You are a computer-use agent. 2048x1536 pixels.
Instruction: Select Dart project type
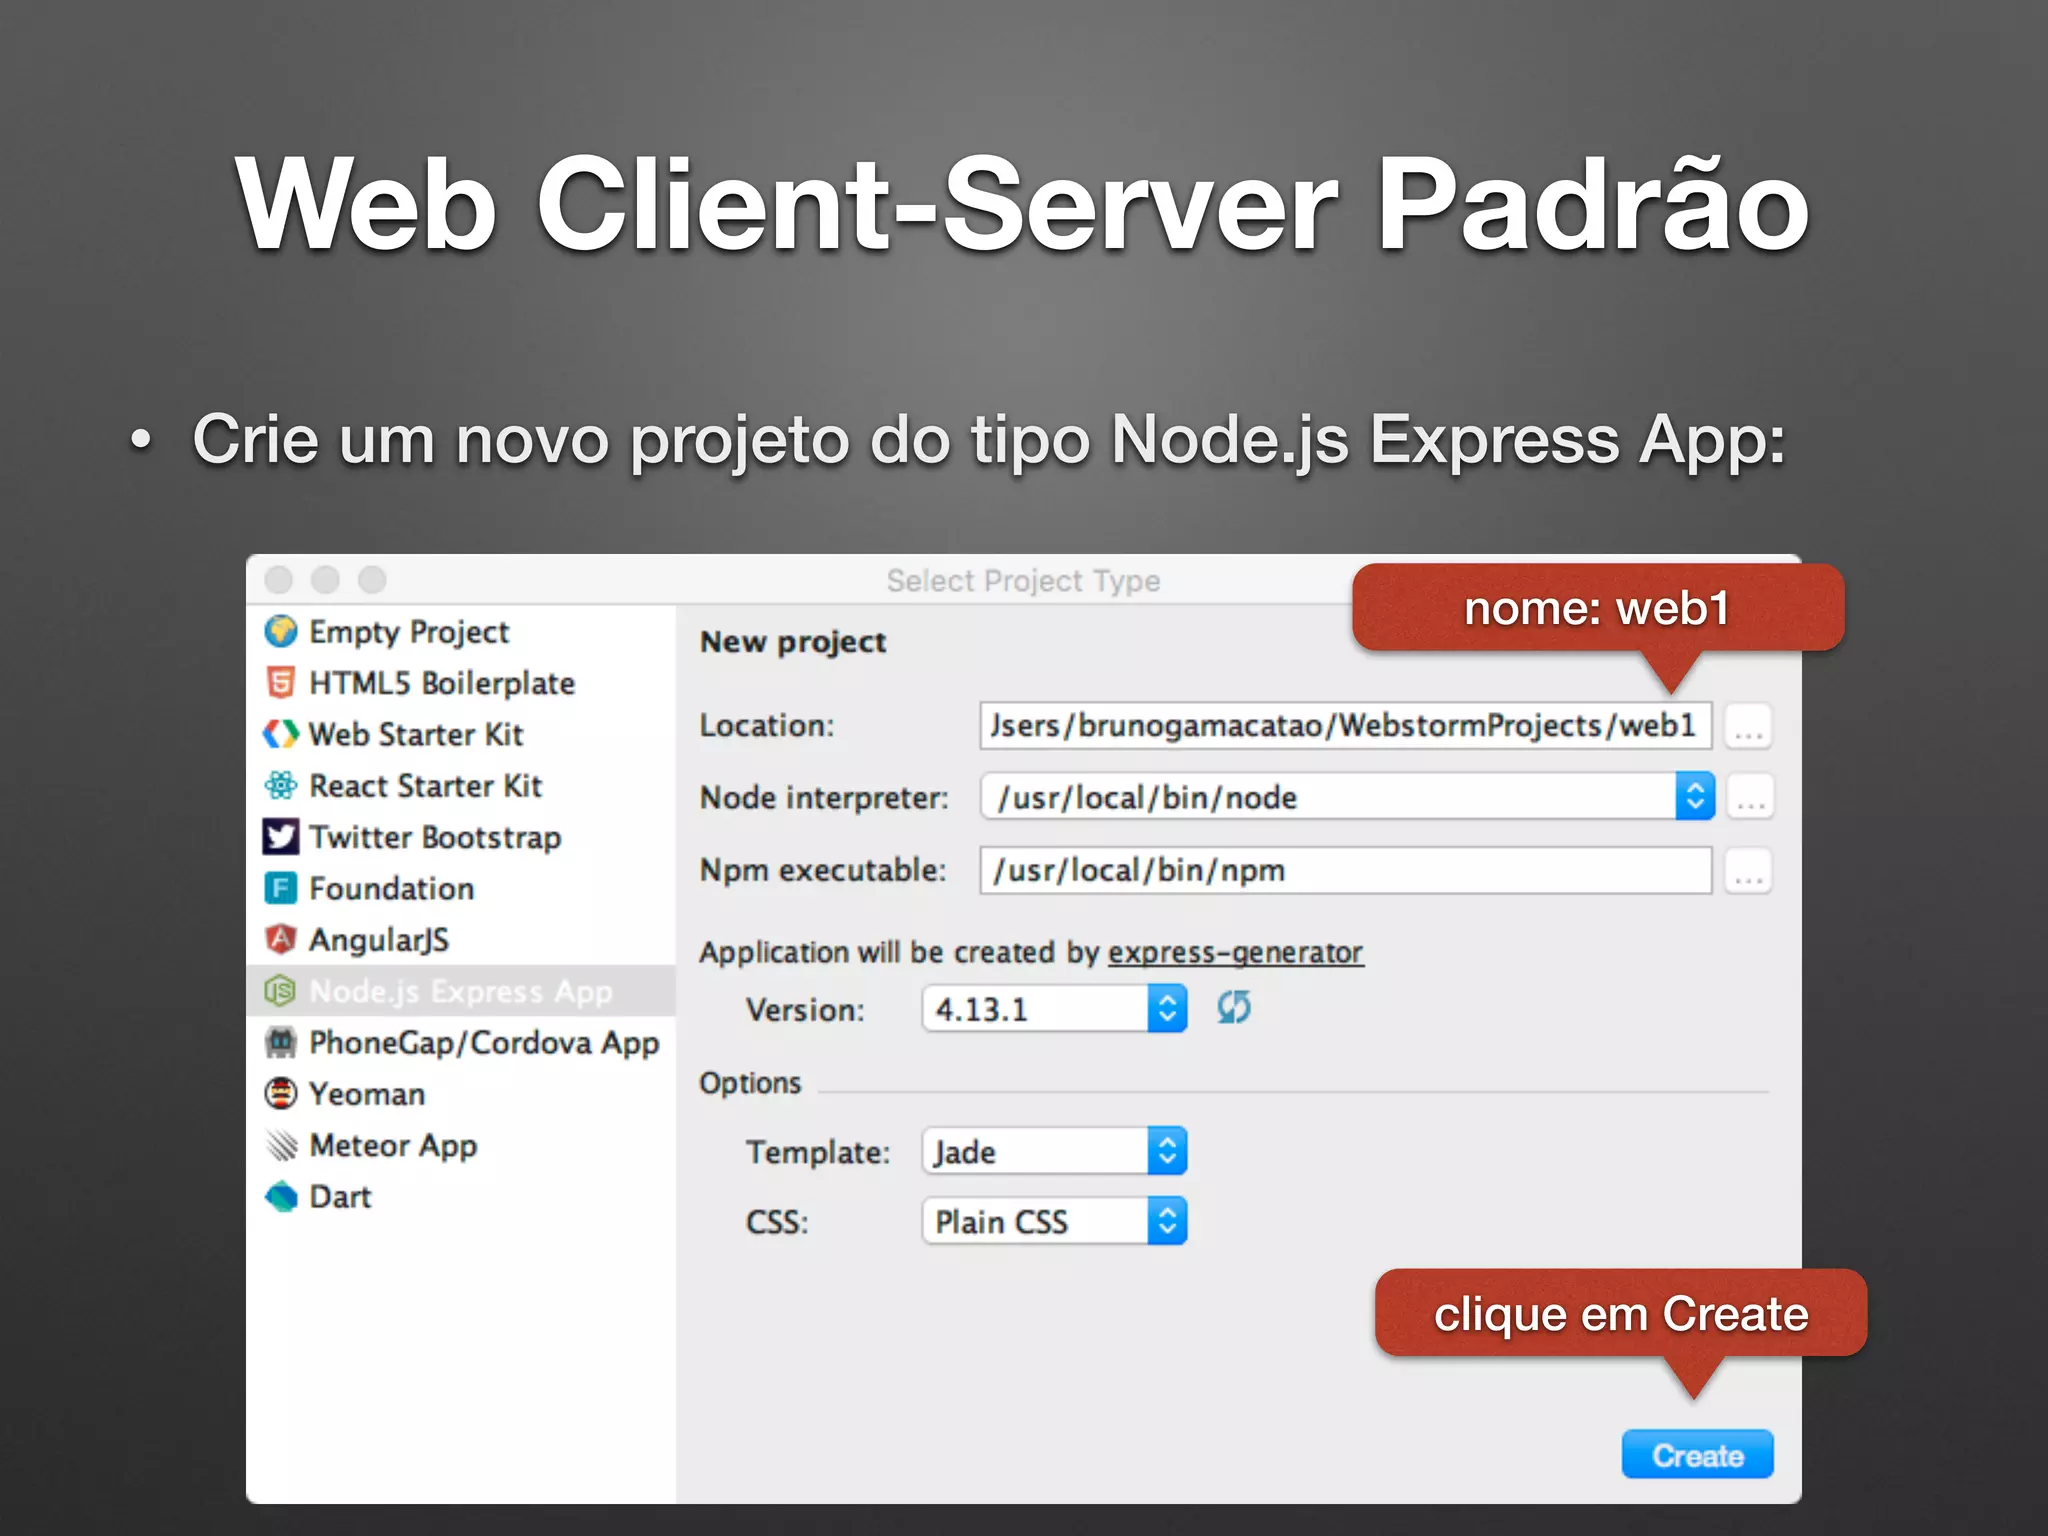point(340,1197)
